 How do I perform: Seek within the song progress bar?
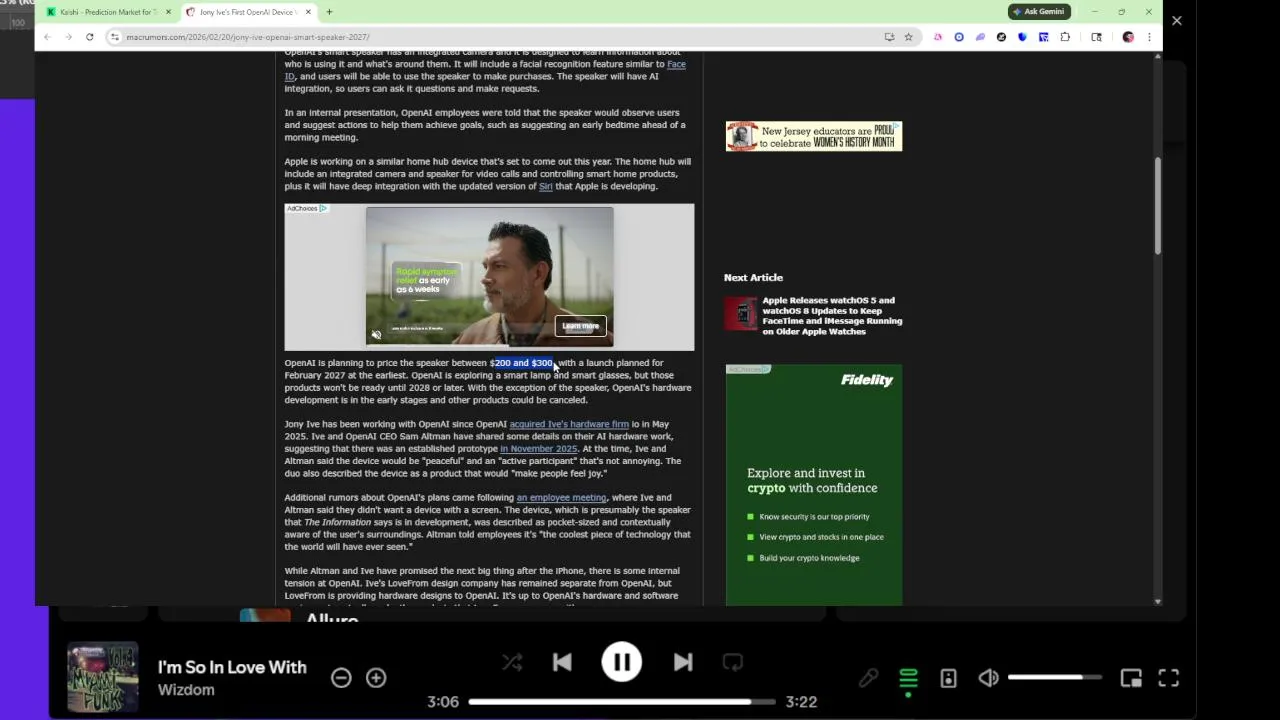621,702
